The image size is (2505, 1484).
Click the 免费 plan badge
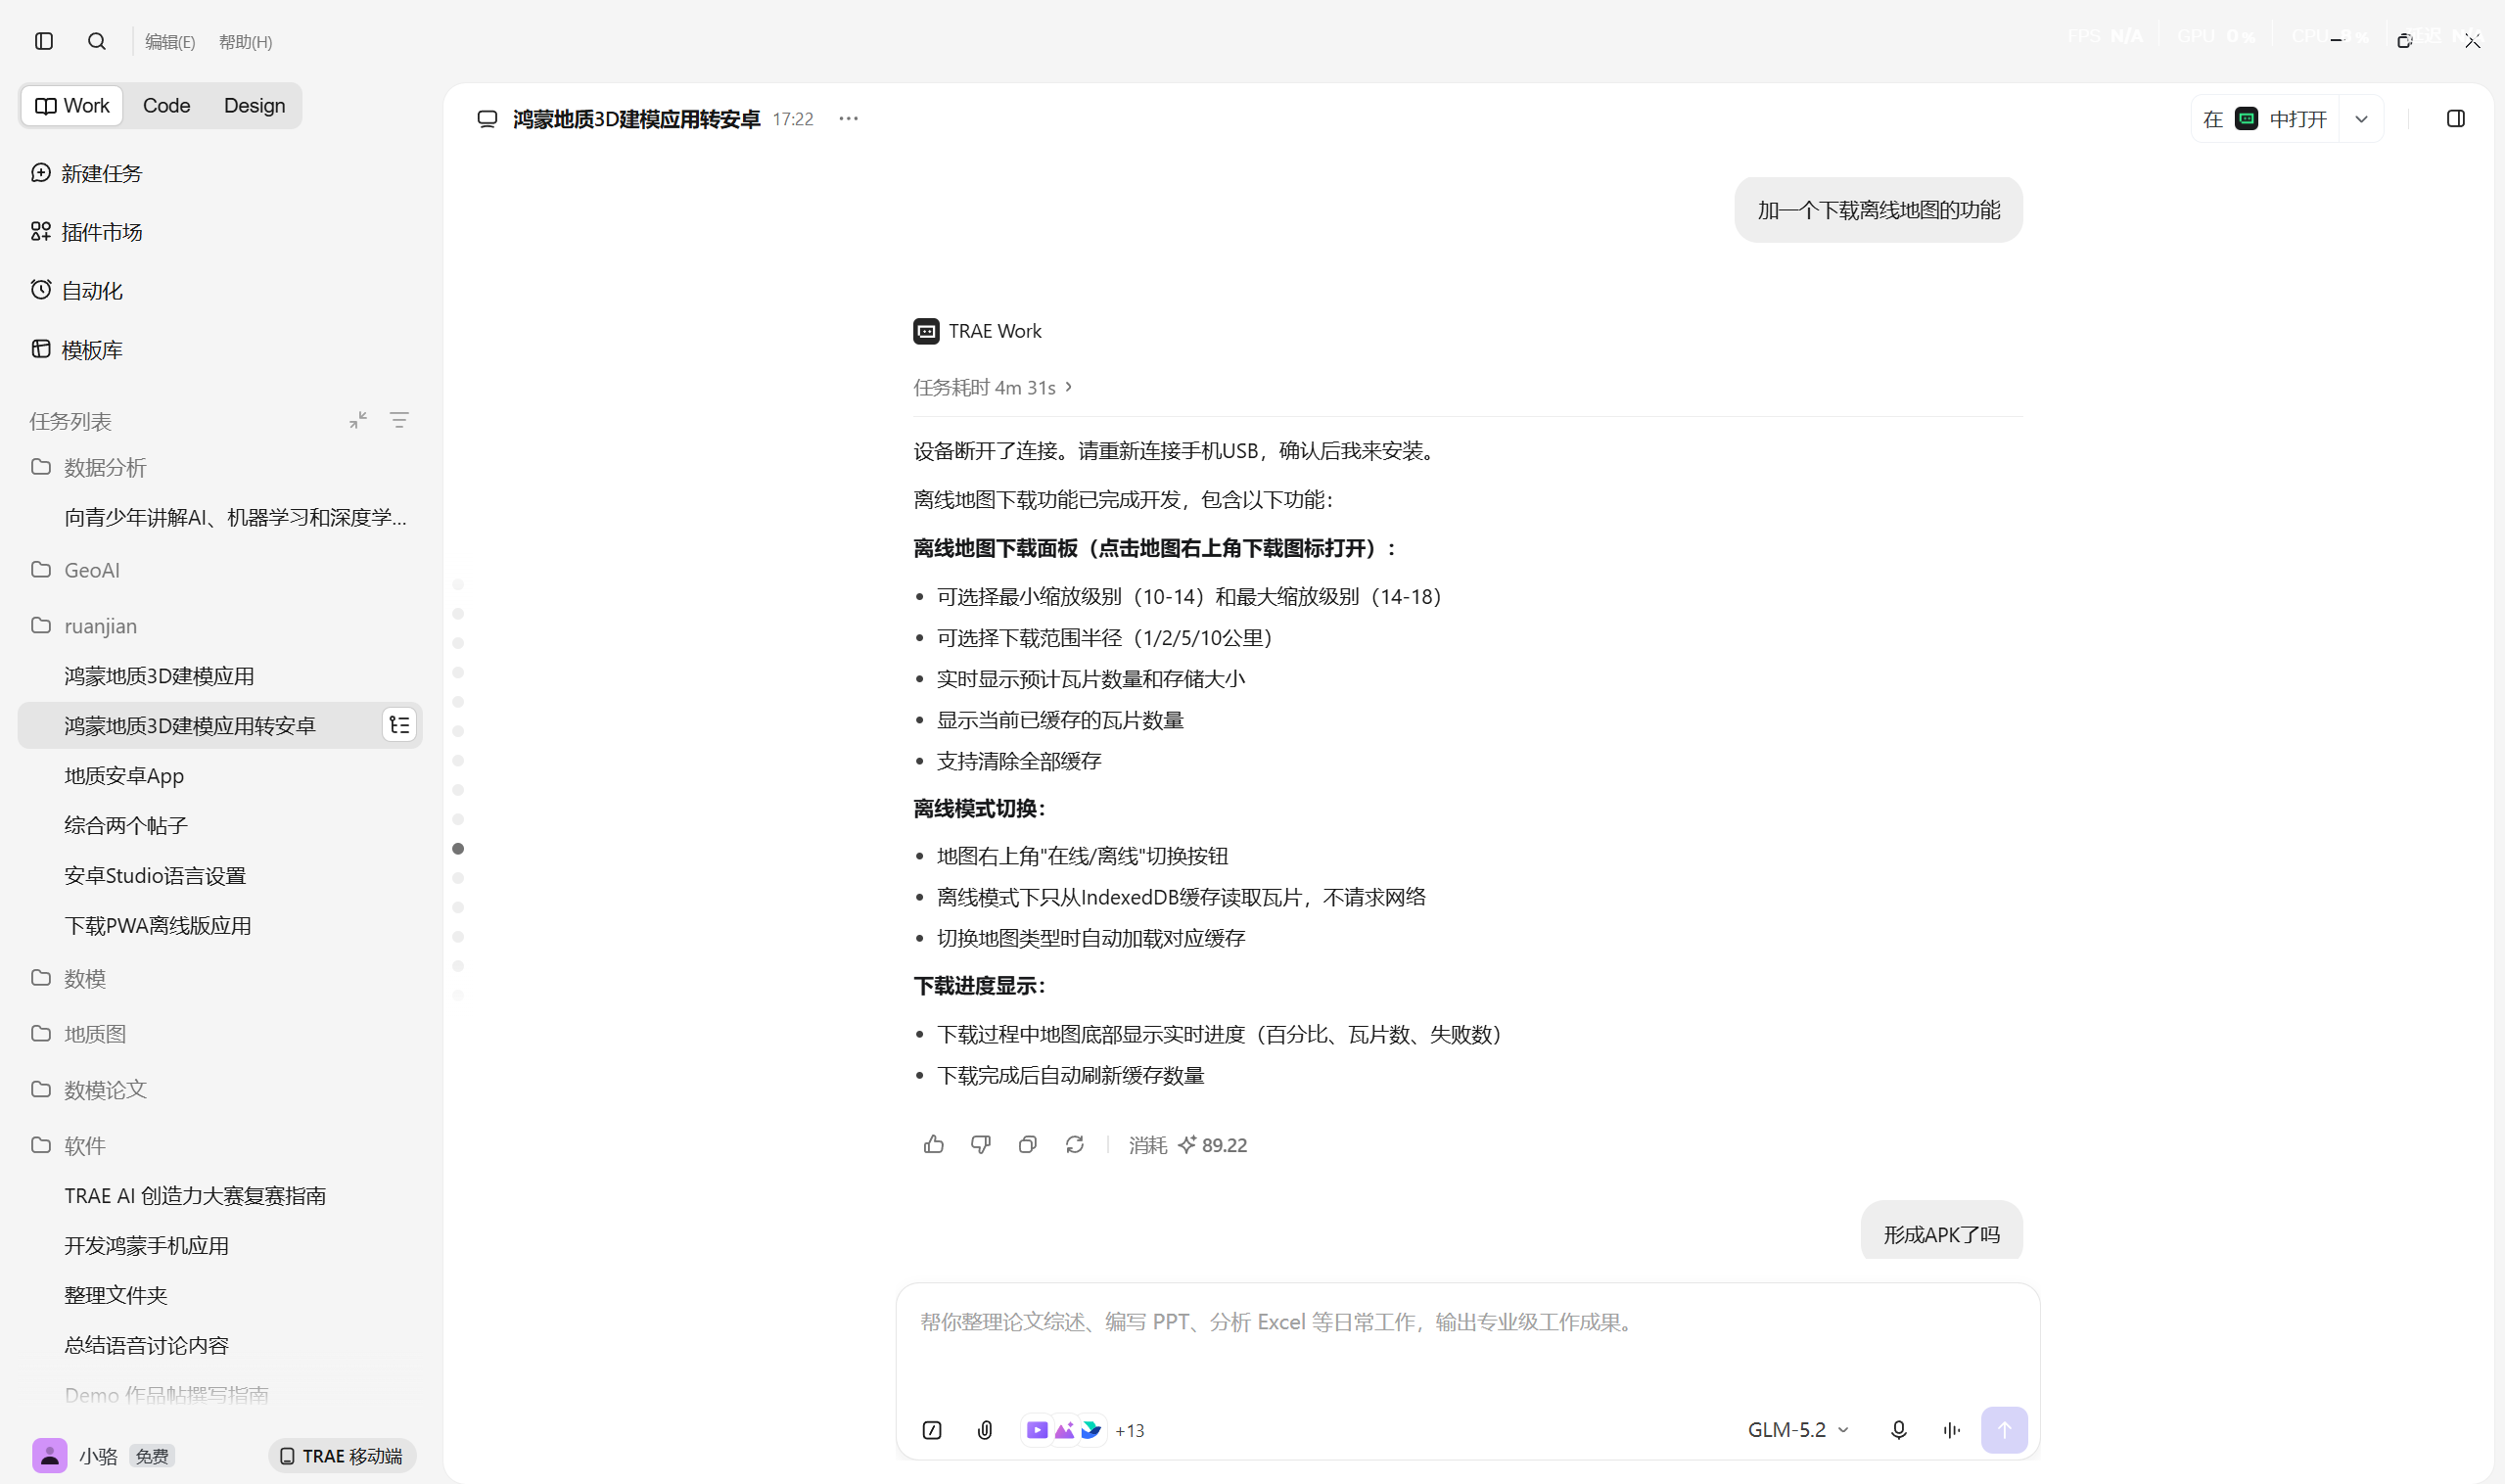click(x=152, y=1457)
